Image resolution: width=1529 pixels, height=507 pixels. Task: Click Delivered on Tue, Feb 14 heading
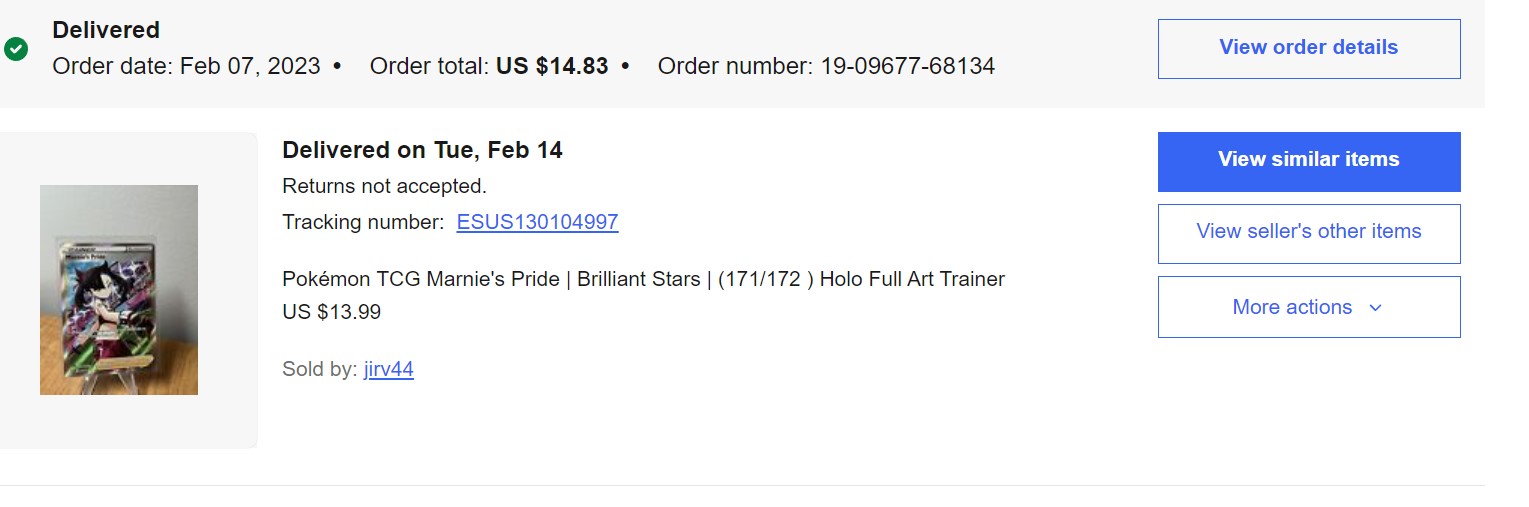tap(422, 150)
